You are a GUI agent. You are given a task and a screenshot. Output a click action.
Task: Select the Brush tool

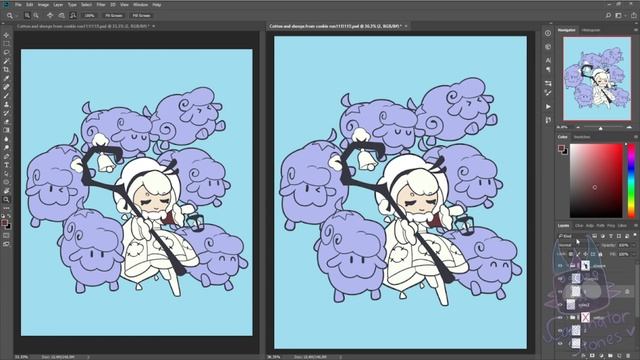pos(6,96)
